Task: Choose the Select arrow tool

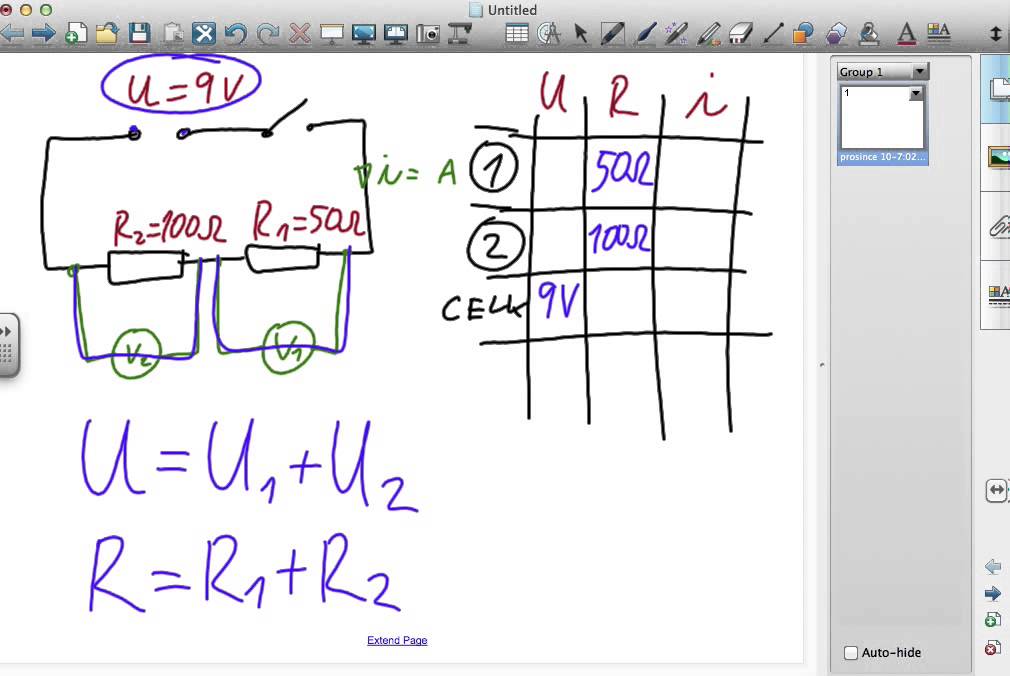Action: click(x=580, y=33)
